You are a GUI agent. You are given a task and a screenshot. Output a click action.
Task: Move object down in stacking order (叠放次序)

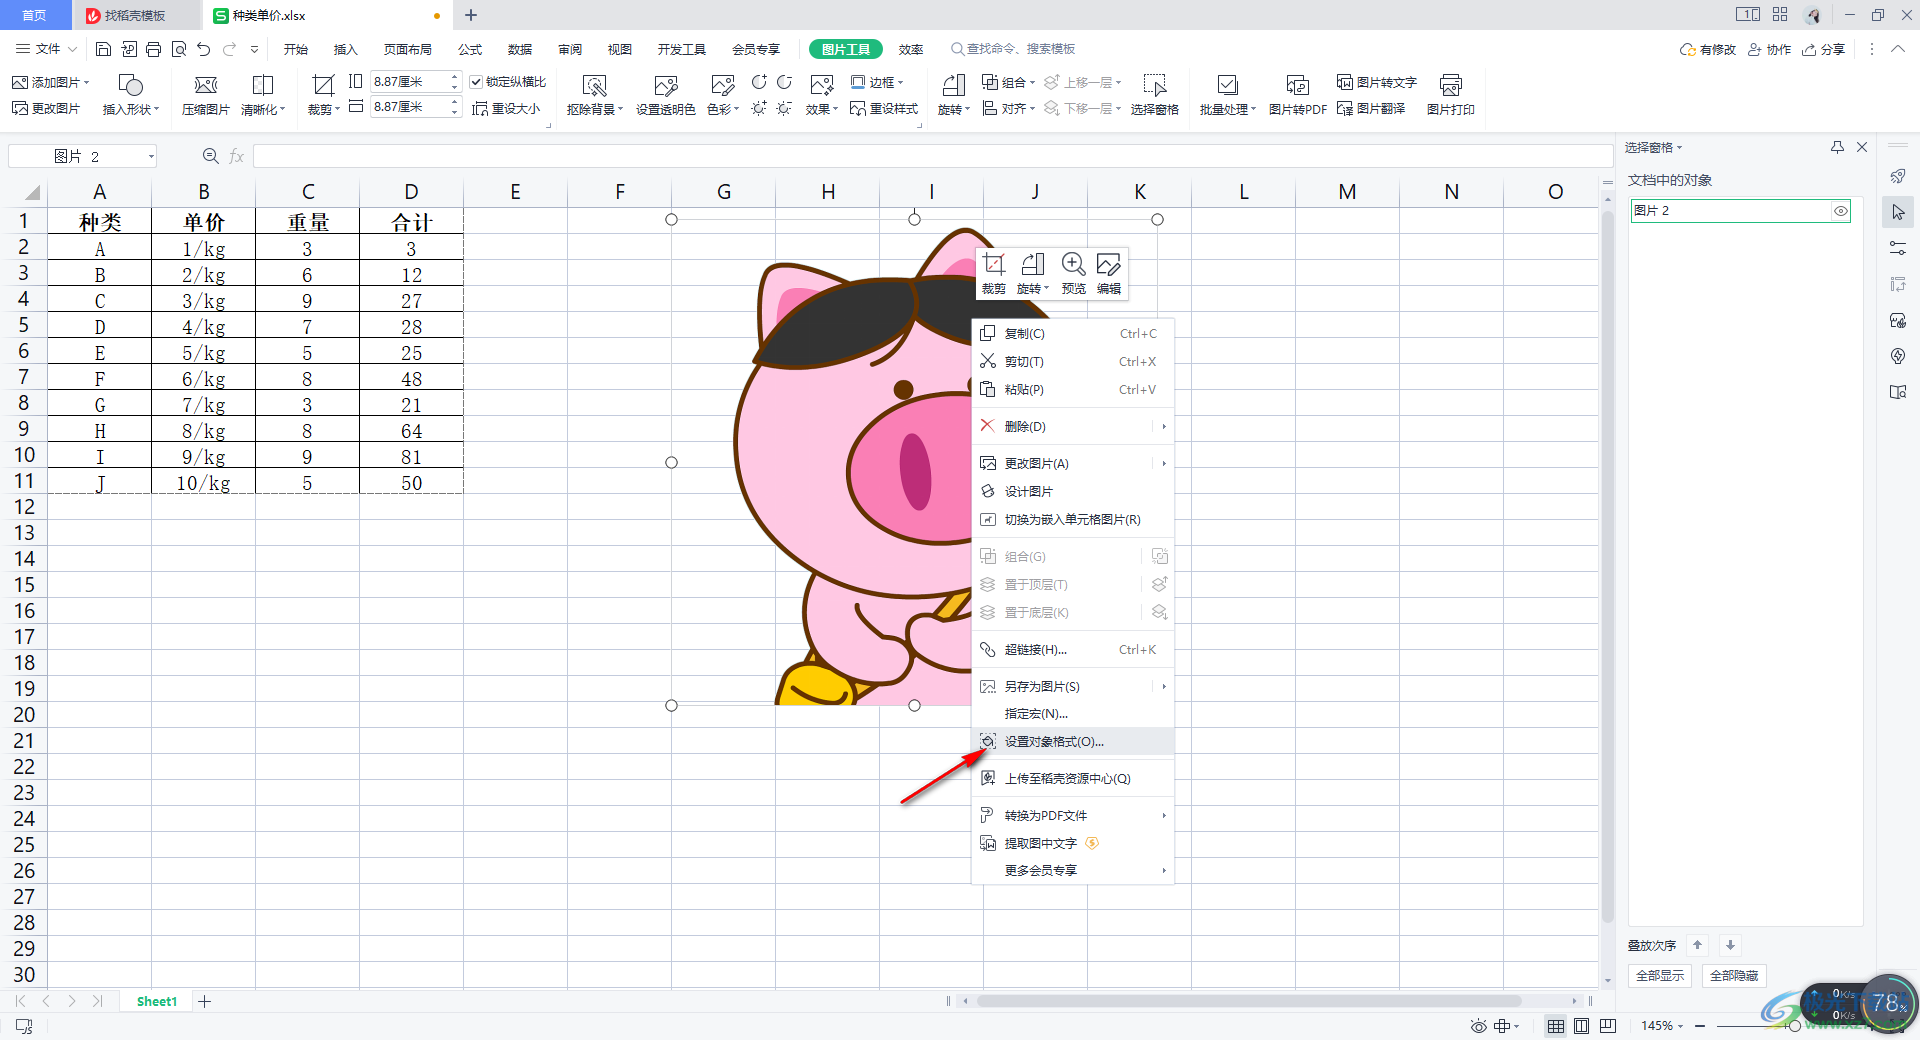1730,945
